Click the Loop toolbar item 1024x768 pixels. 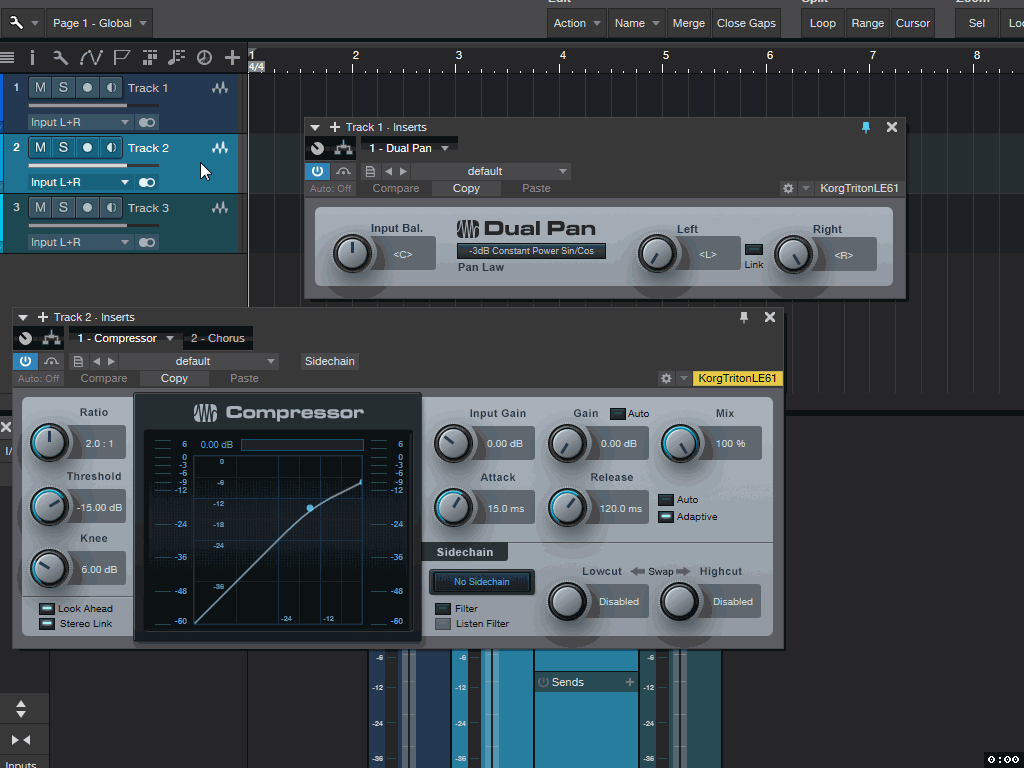[822, 23]
